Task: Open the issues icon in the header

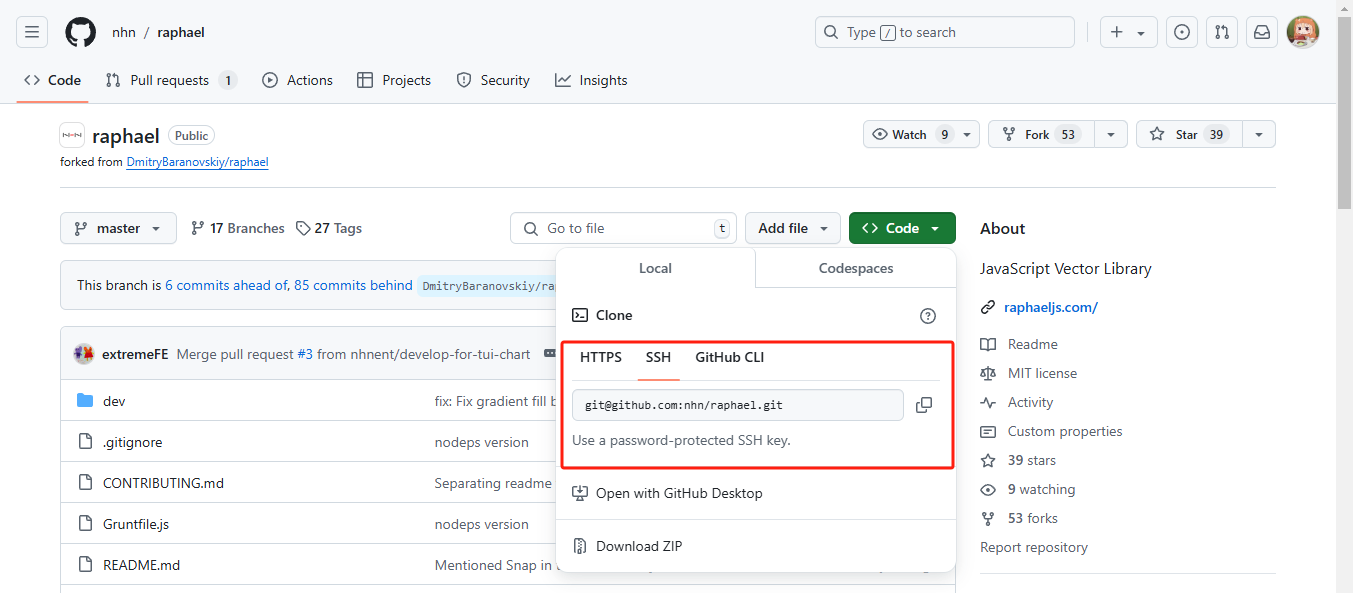Action: coord(1182,32)
